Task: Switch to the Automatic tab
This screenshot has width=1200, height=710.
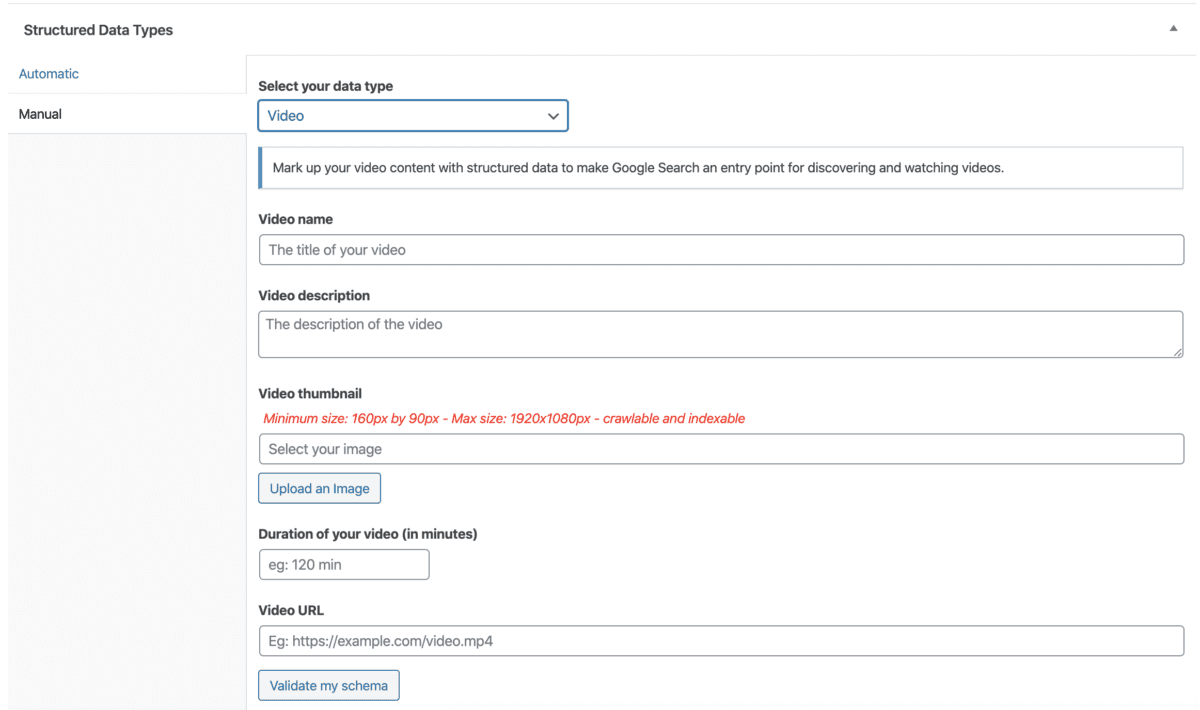Action: pyautogui.click(x=49, y=74)
